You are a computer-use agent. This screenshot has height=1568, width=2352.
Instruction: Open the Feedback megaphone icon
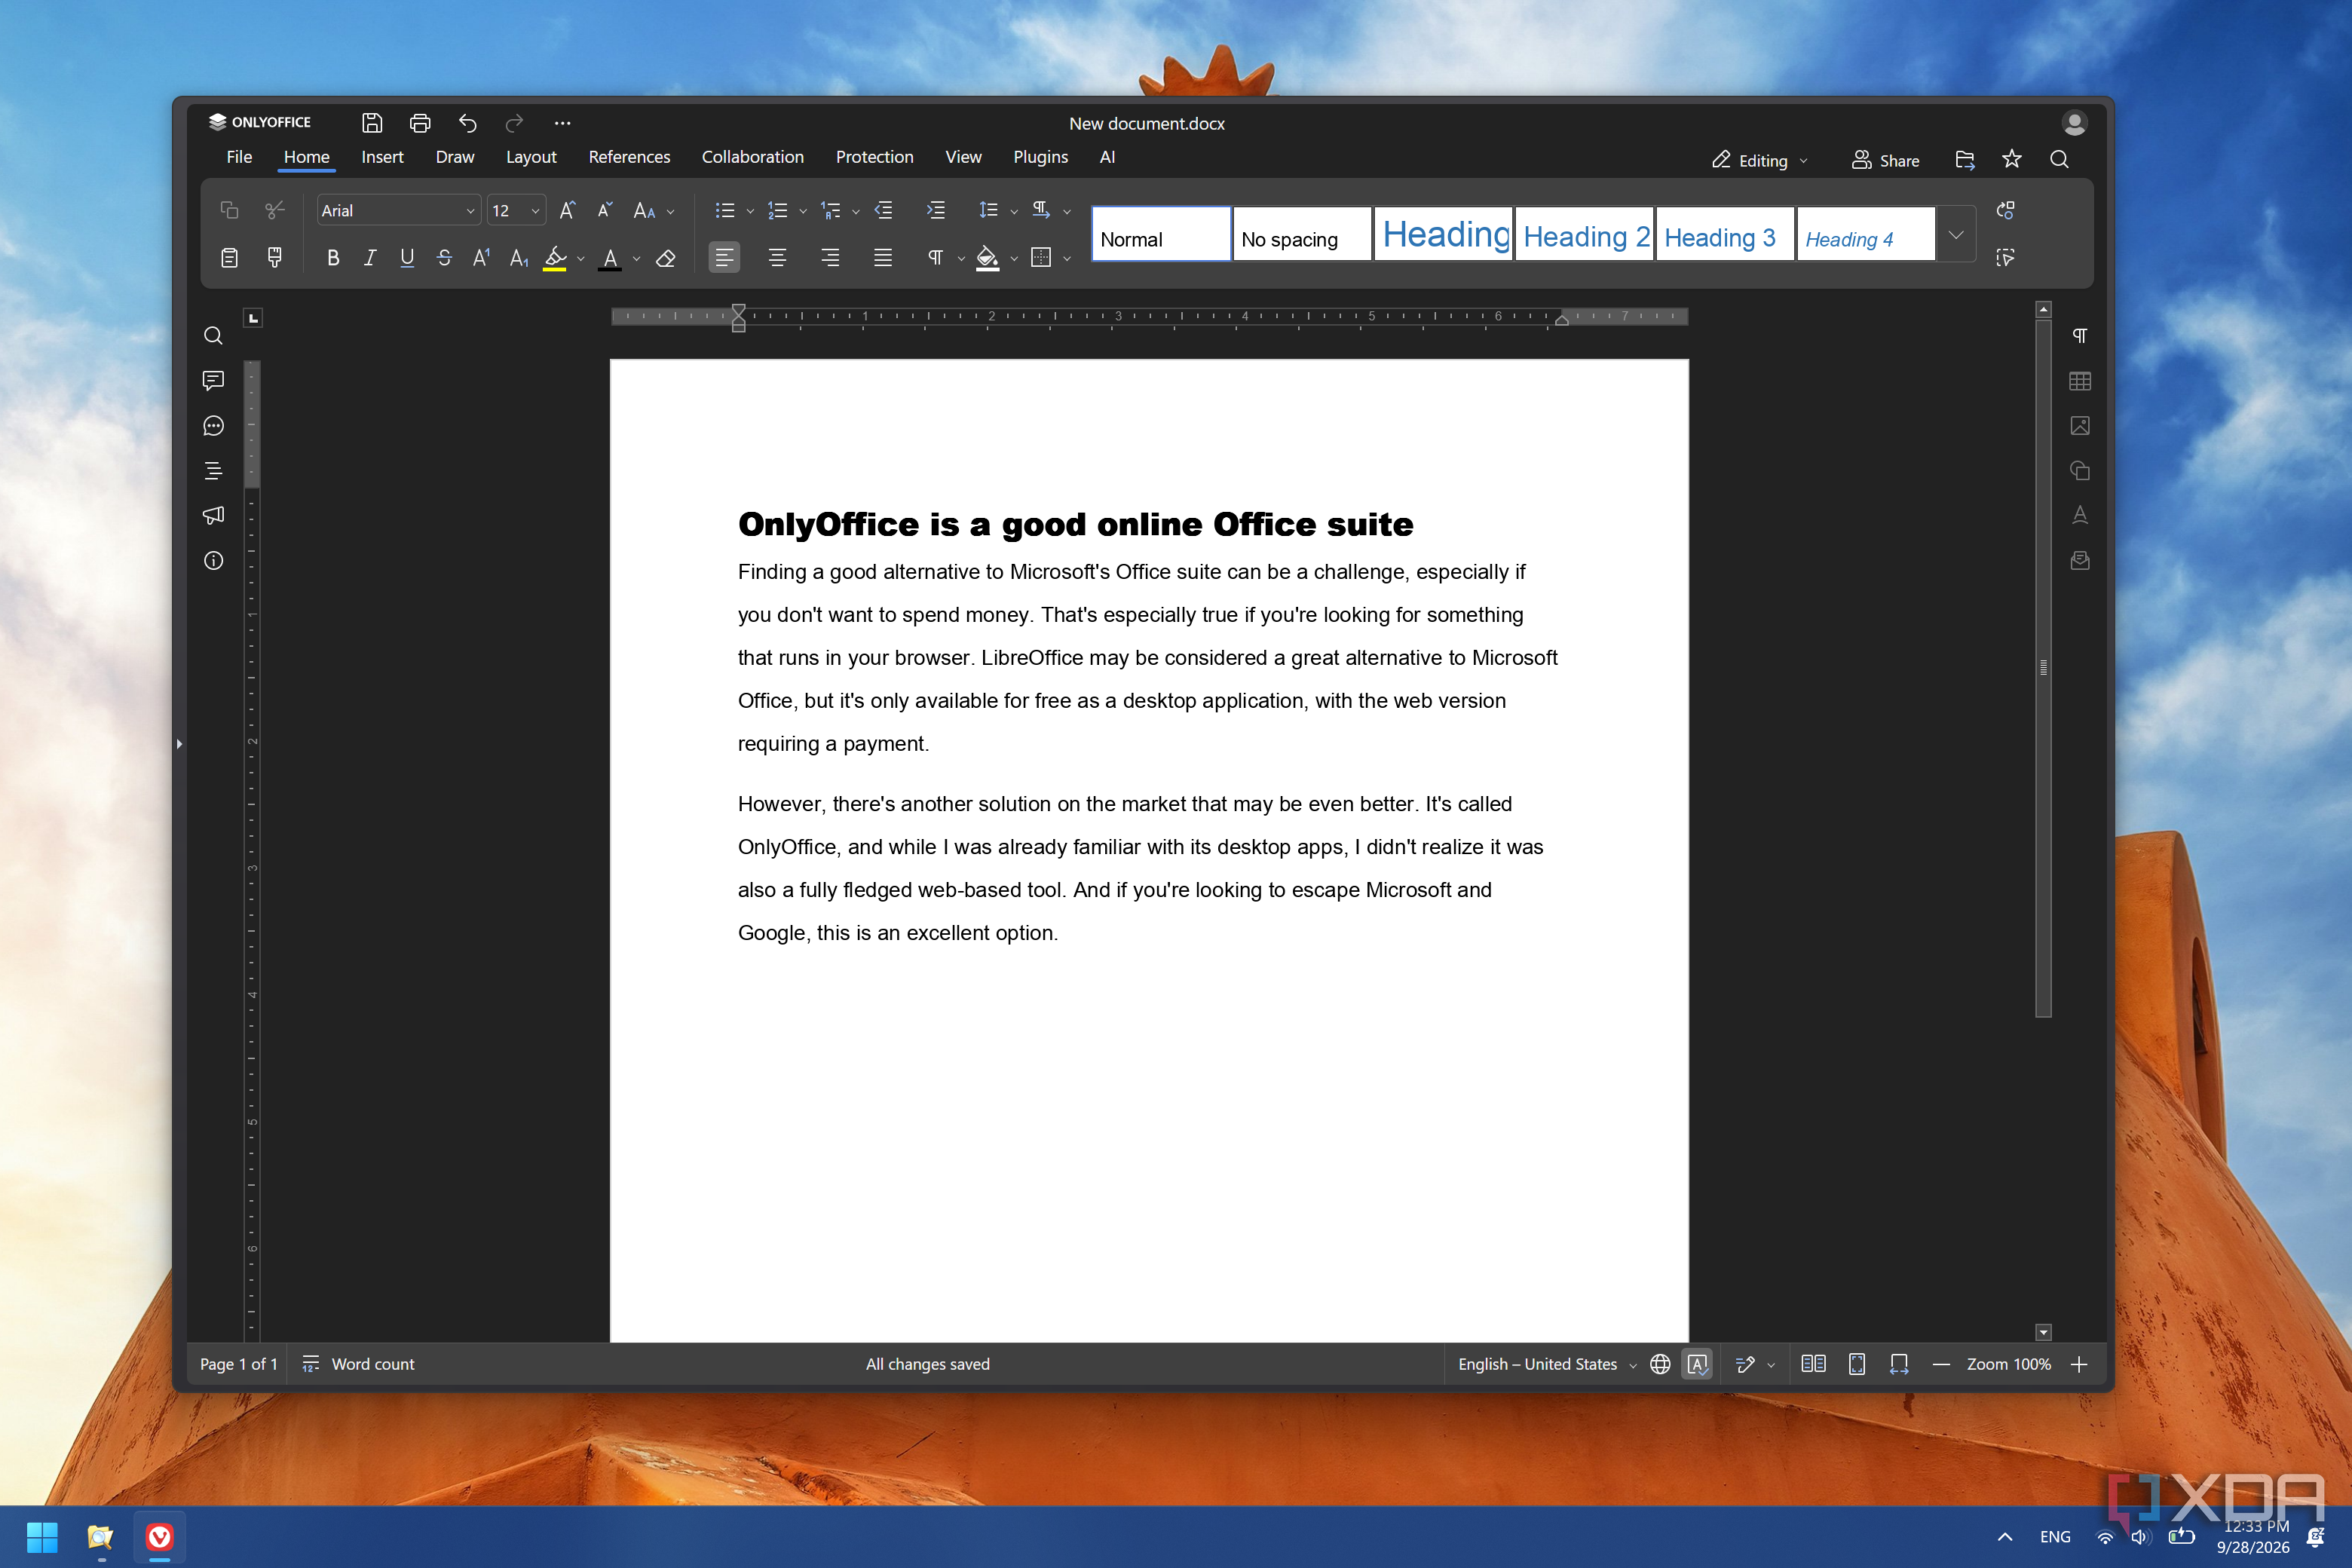(213, 515)
